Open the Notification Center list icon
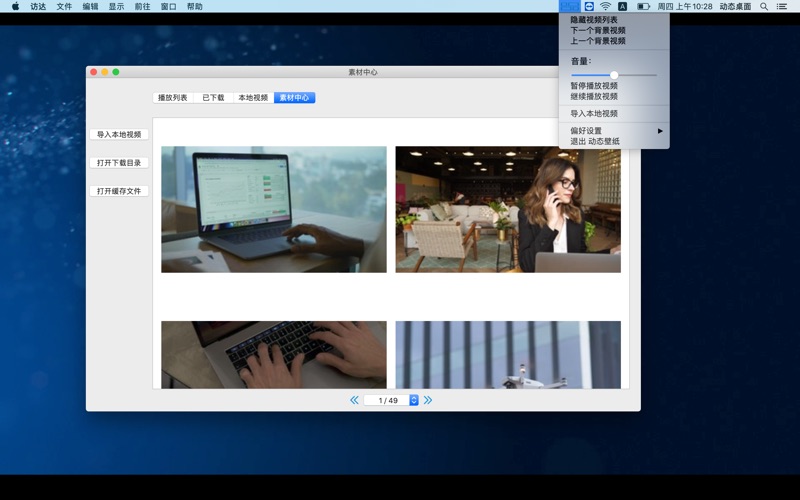 click(782, 6)
